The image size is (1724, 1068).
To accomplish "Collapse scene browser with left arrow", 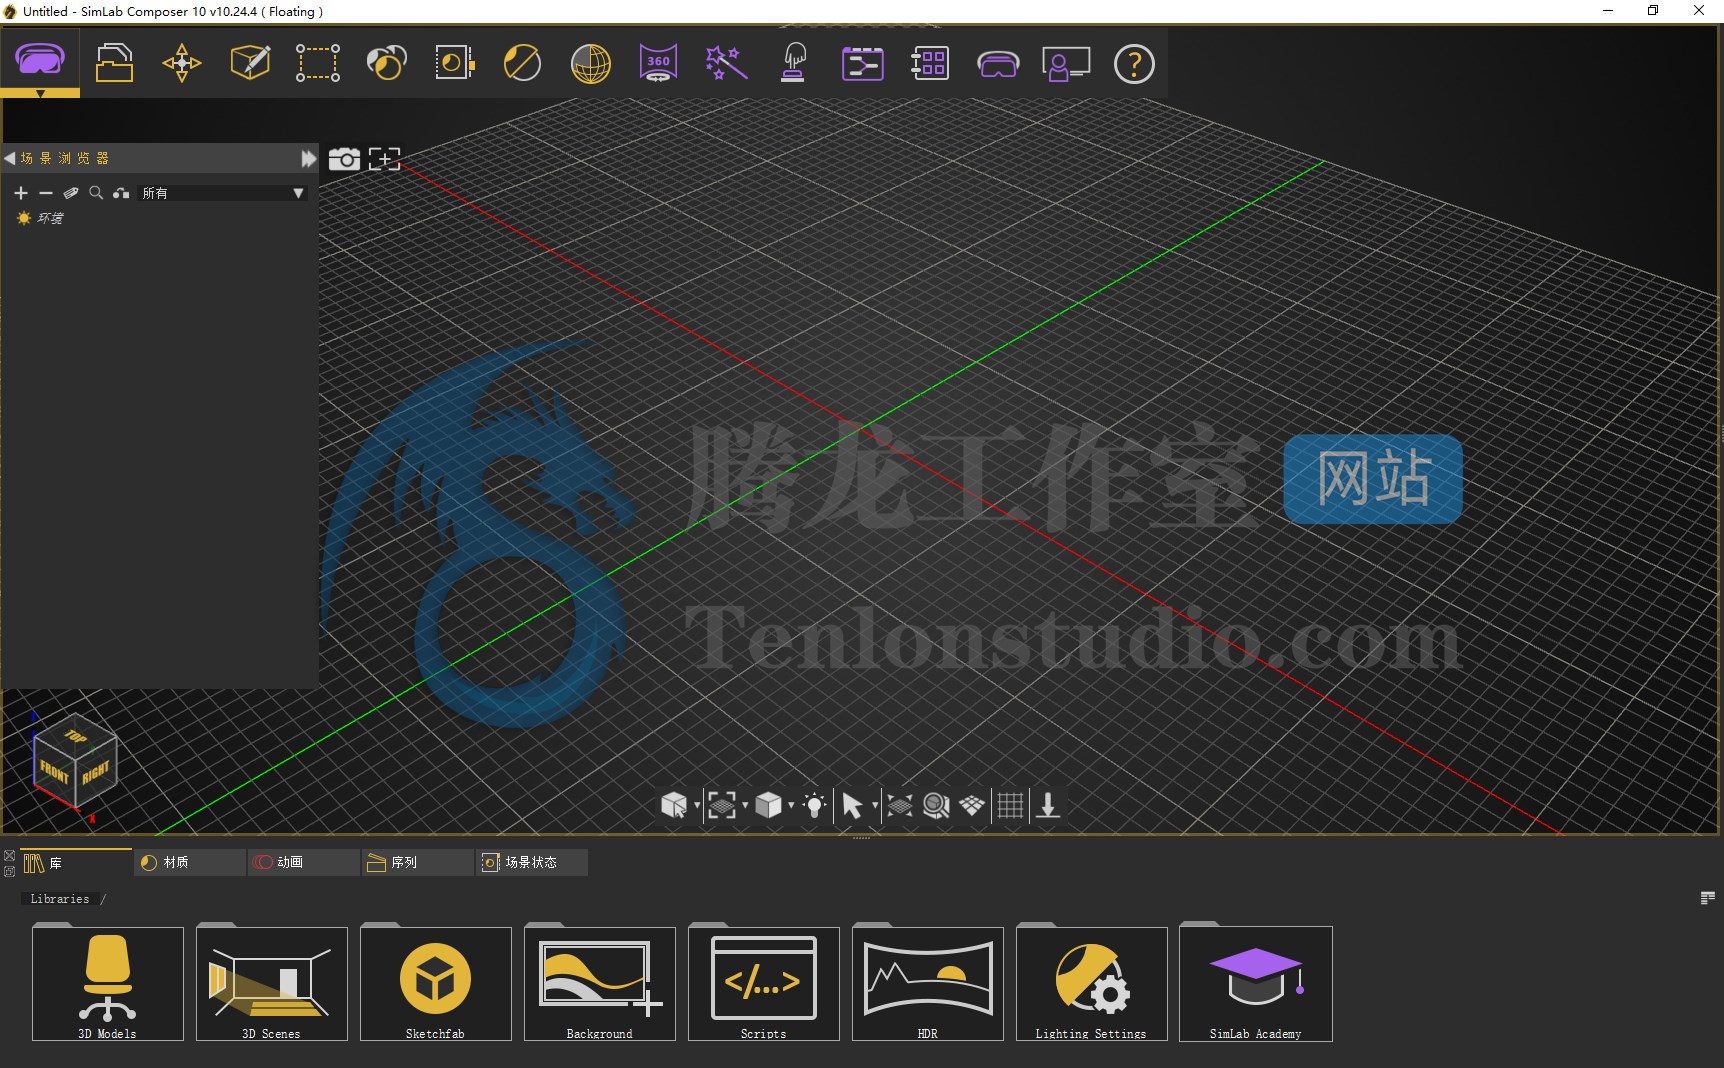I will pos(9,158).
